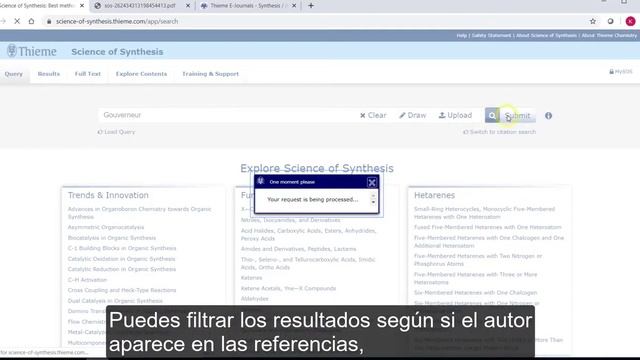640x360 pixels.
Task: Open the Safety Statement link
Action: click(491, 36)
